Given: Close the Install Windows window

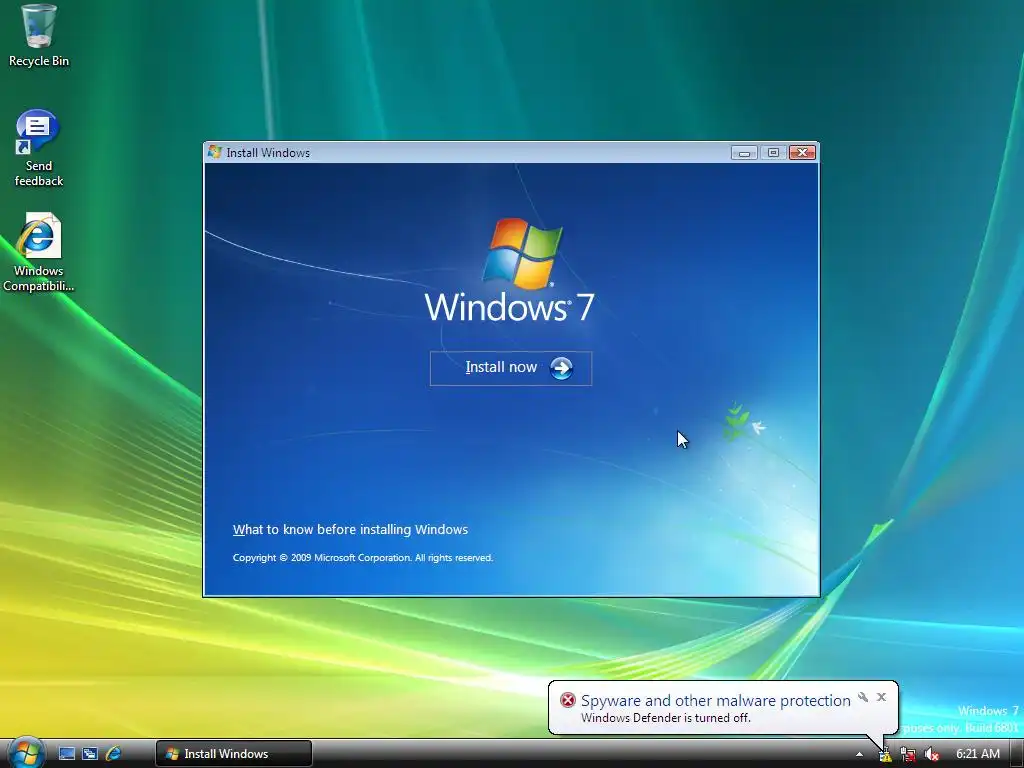Looking at the screenshot, I should click(802, 153).
